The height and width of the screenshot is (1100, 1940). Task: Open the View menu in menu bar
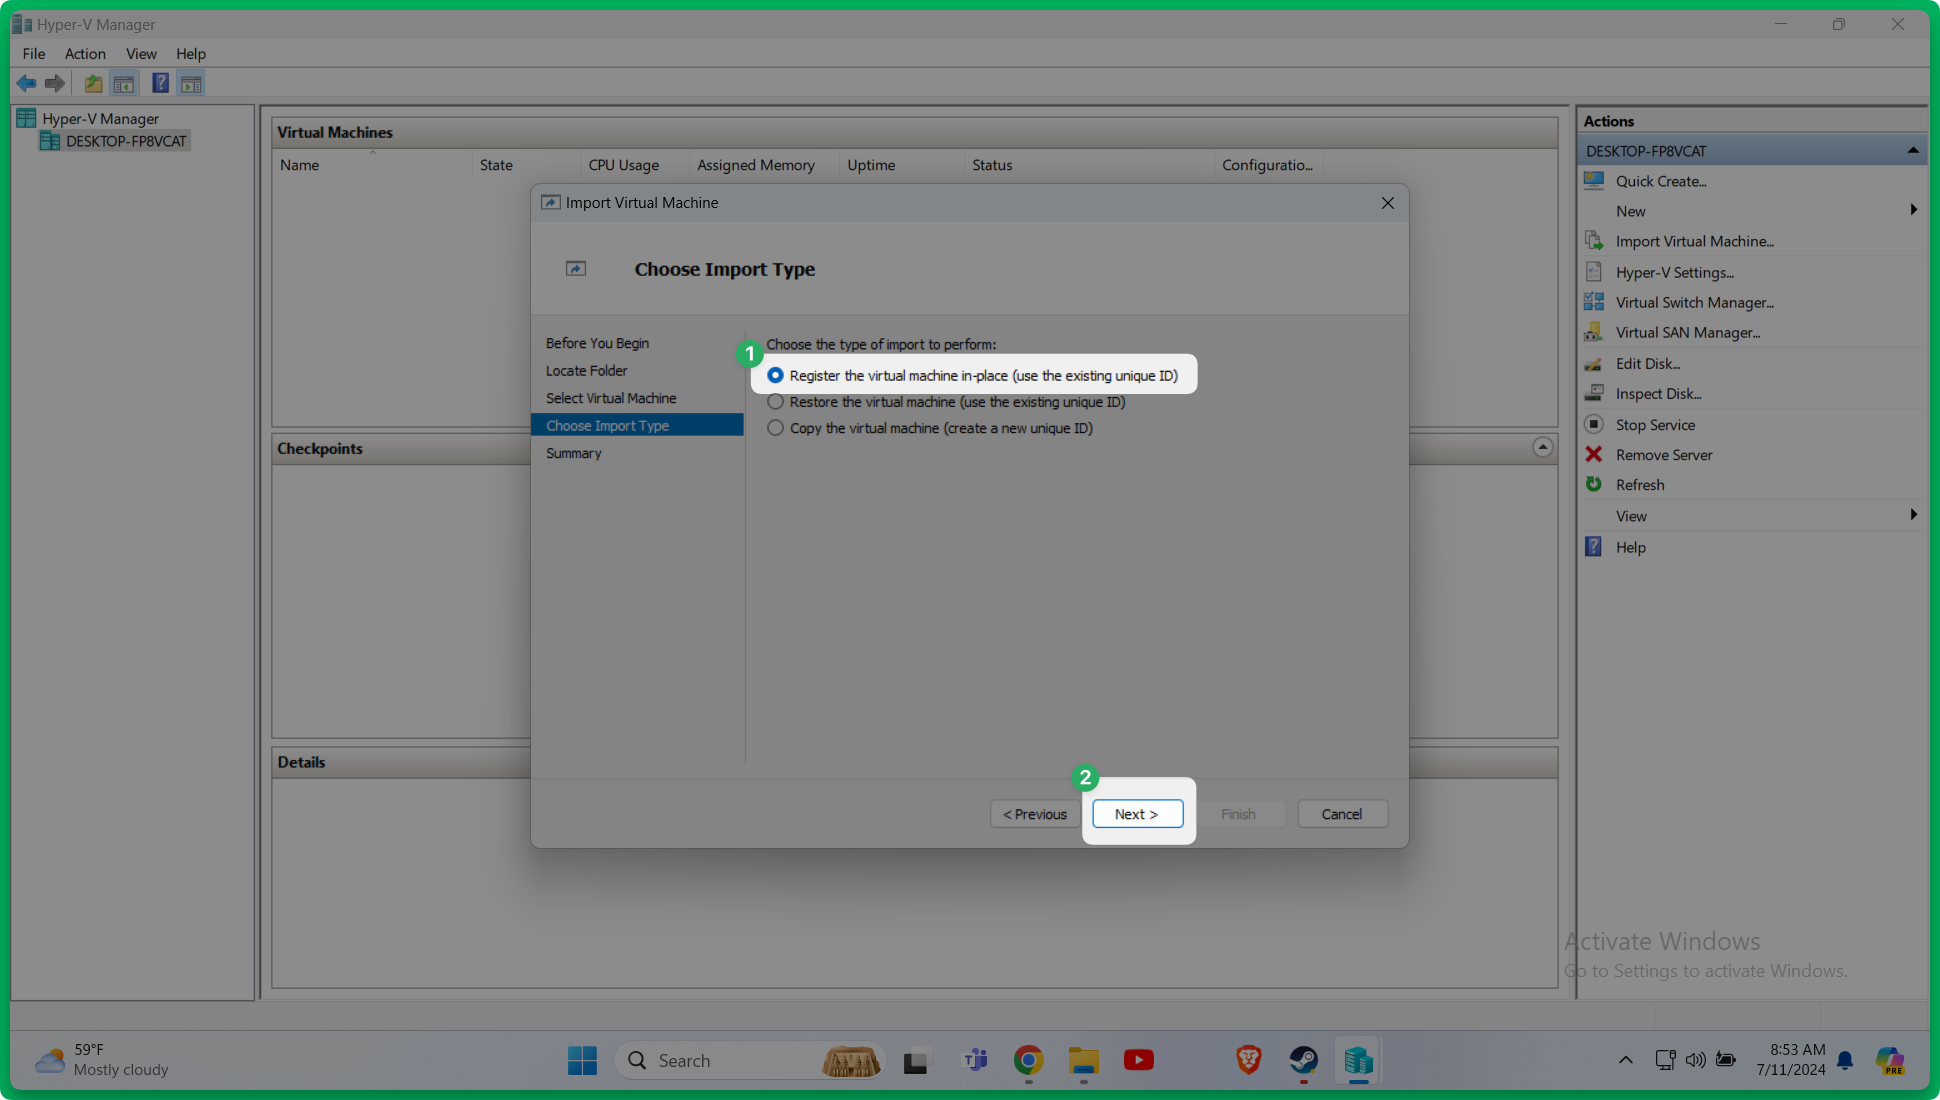point(140,53)
